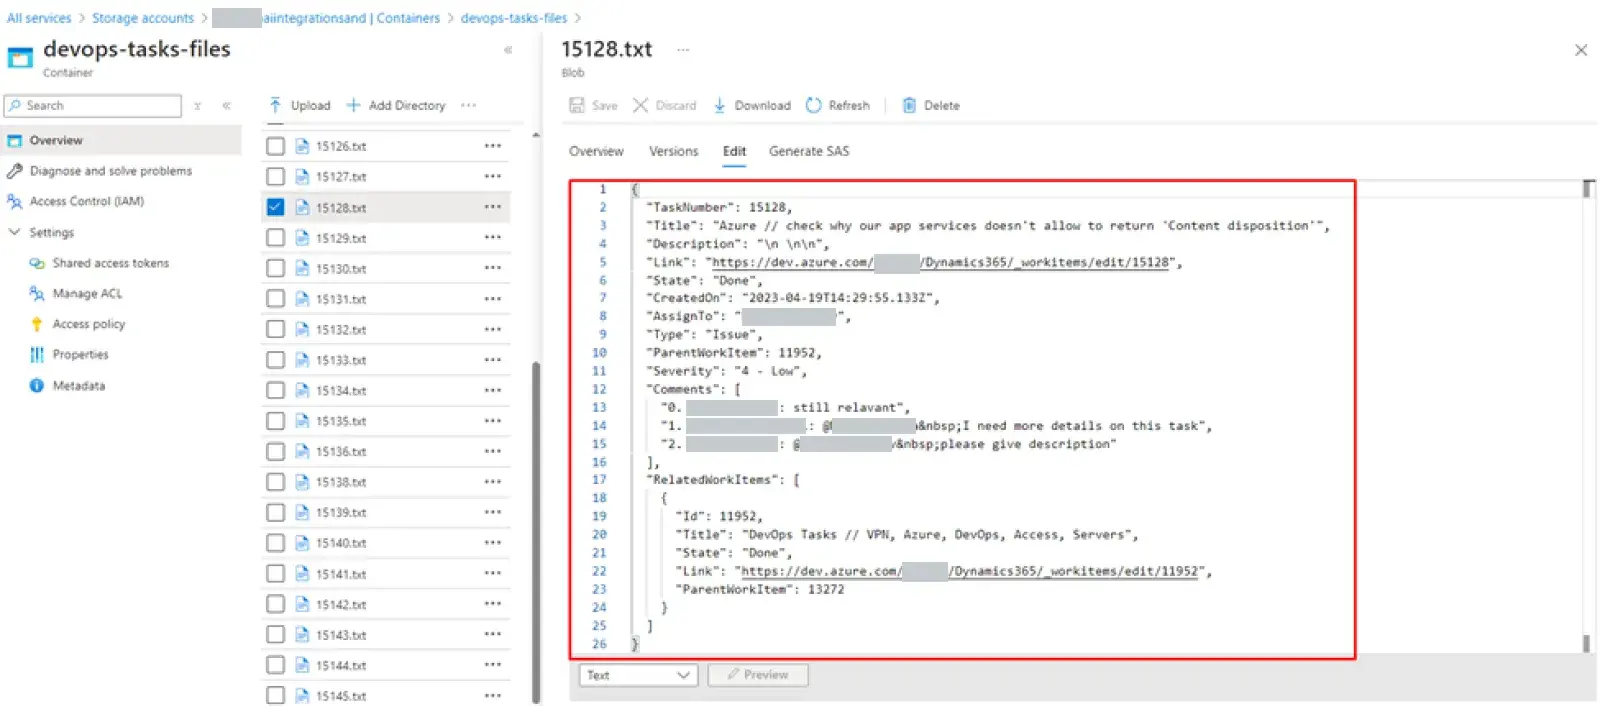Click line number 12 in editor

tap(599, 389)
